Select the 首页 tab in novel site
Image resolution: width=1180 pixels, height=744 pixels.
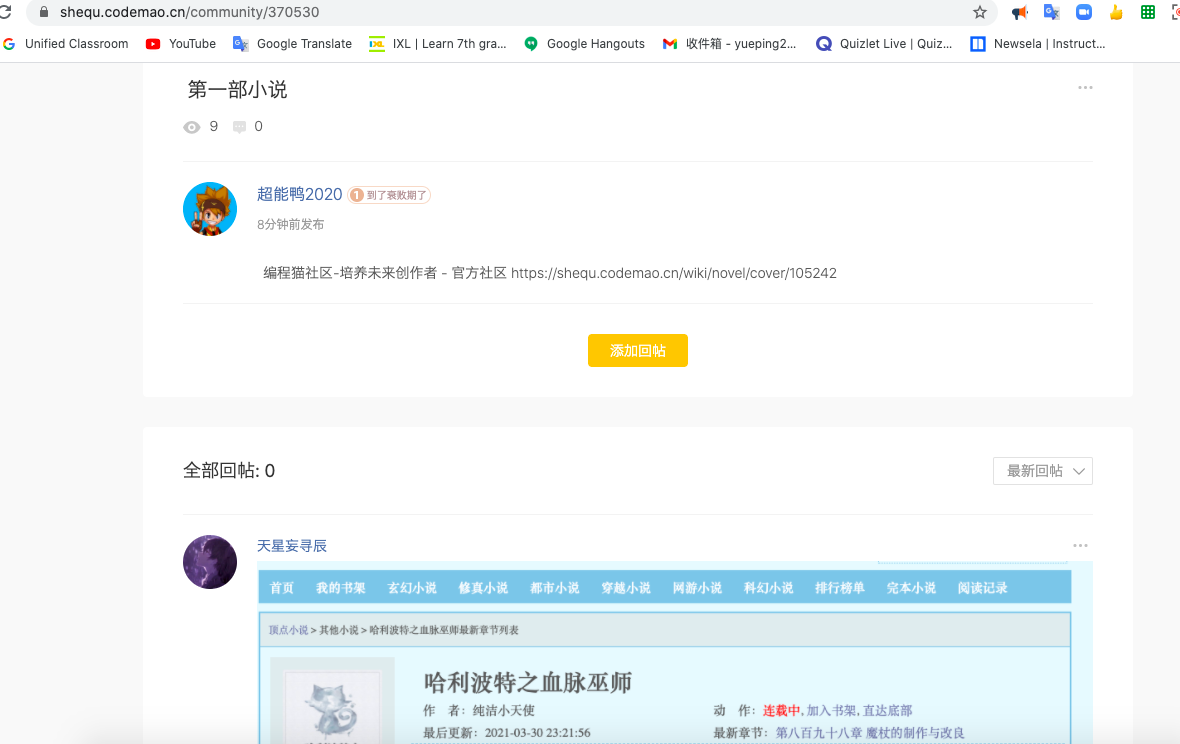point(281,588)
